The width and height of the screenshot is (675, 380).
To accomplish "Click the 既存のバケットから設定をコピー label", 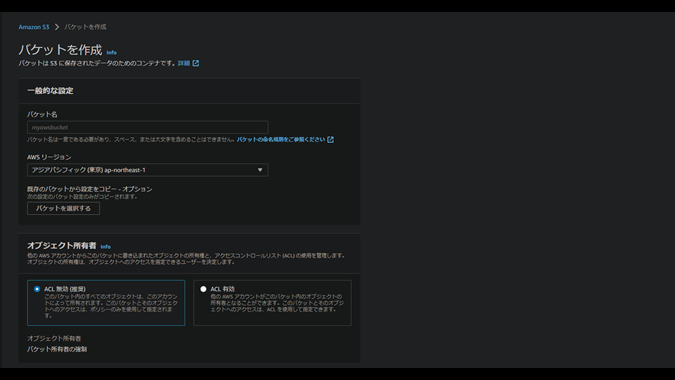I will coord(90,189).
